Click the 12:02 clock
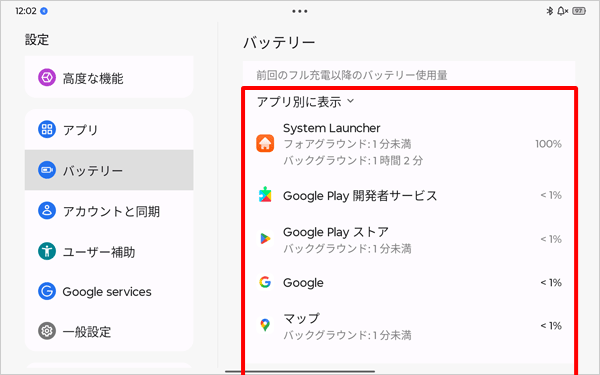The image size is (600, 375). click(x=26, y=11)
